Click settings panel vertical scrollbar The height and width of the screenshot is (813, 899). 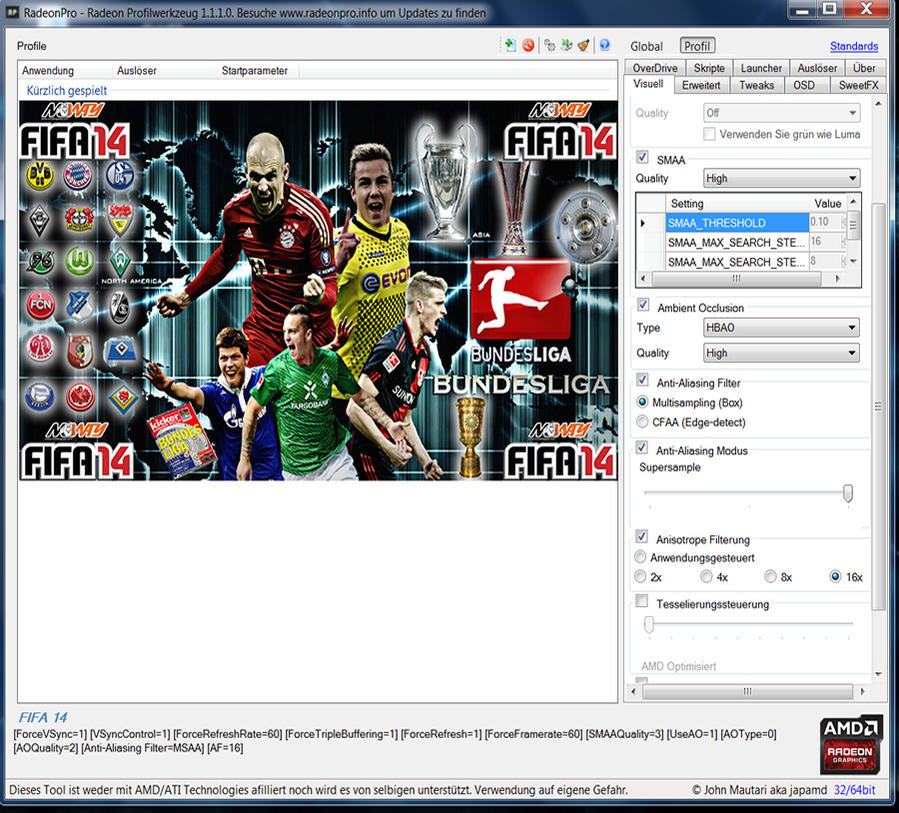click(x=878, y=406)
